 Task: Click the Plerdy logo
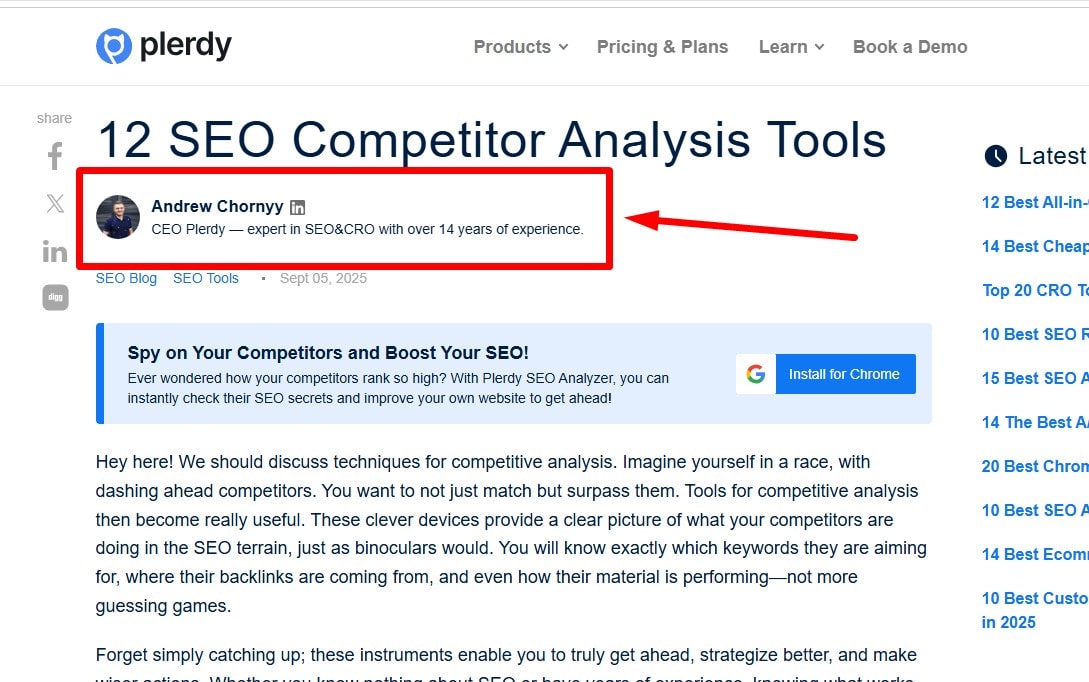[x=162, y=45]
